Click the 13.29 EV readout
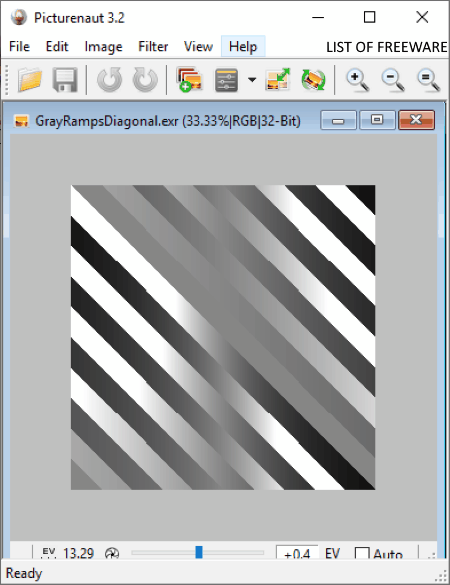Screen dimensions: 450x585 click(78, 553)
